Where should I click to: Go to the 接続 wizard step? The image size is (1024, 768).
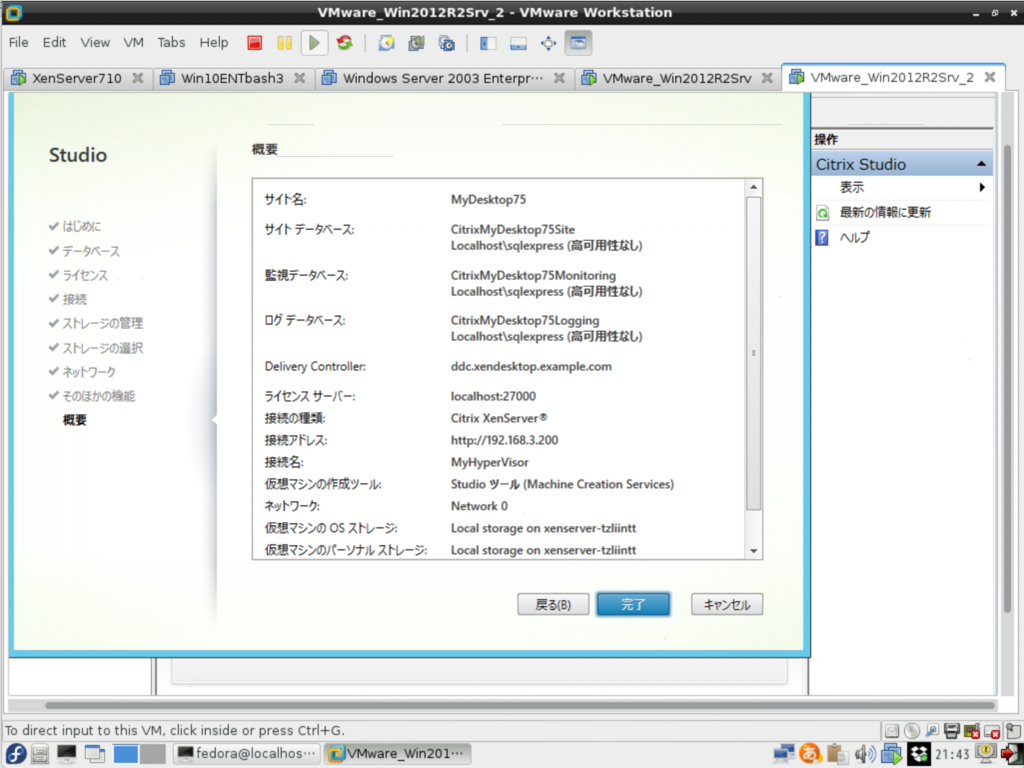(x=74, y=299)
